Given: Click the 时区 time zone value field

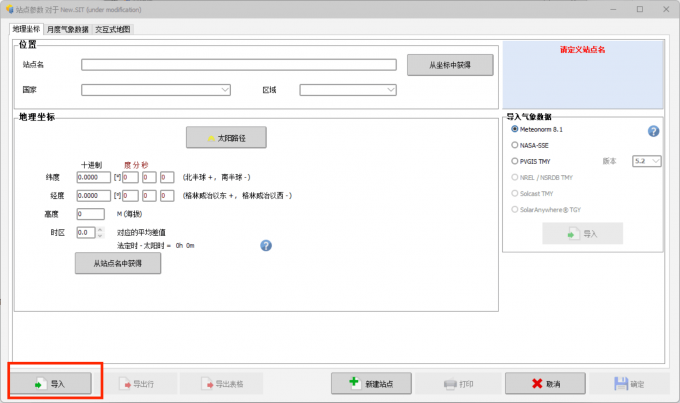Looking at the screenshot, I should pyautogui.click(x=86, y=233).
